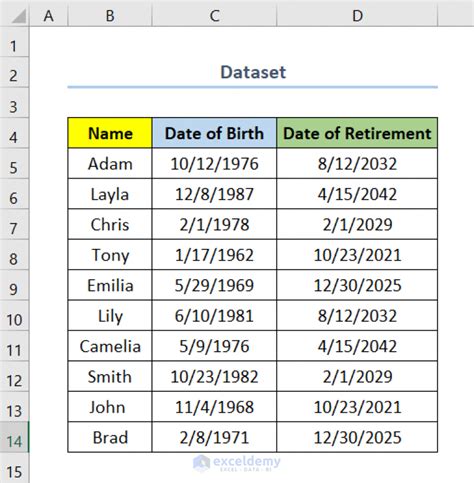This screenshot has height=483, width=474.
Task: Select row 4 header
Action: click(14, 136)
